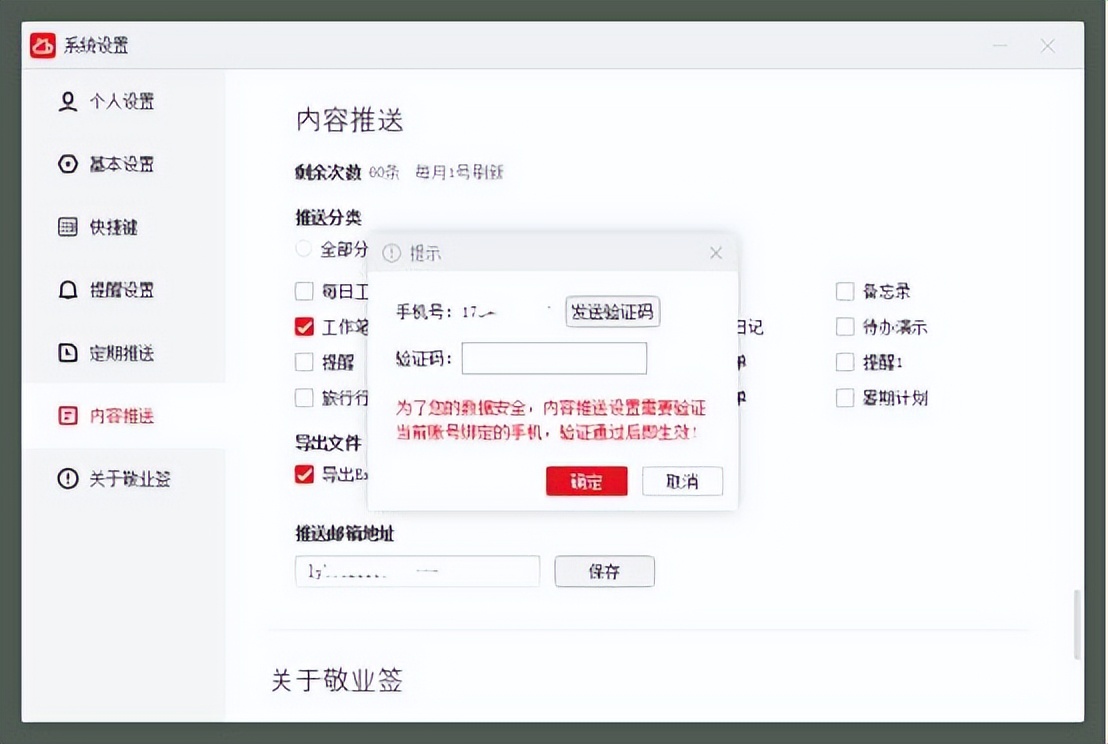The height and width of the screenshot is (744, 1108).
Task: Check the 提醒1 checkbox
Action: click(x=844, y=361)
